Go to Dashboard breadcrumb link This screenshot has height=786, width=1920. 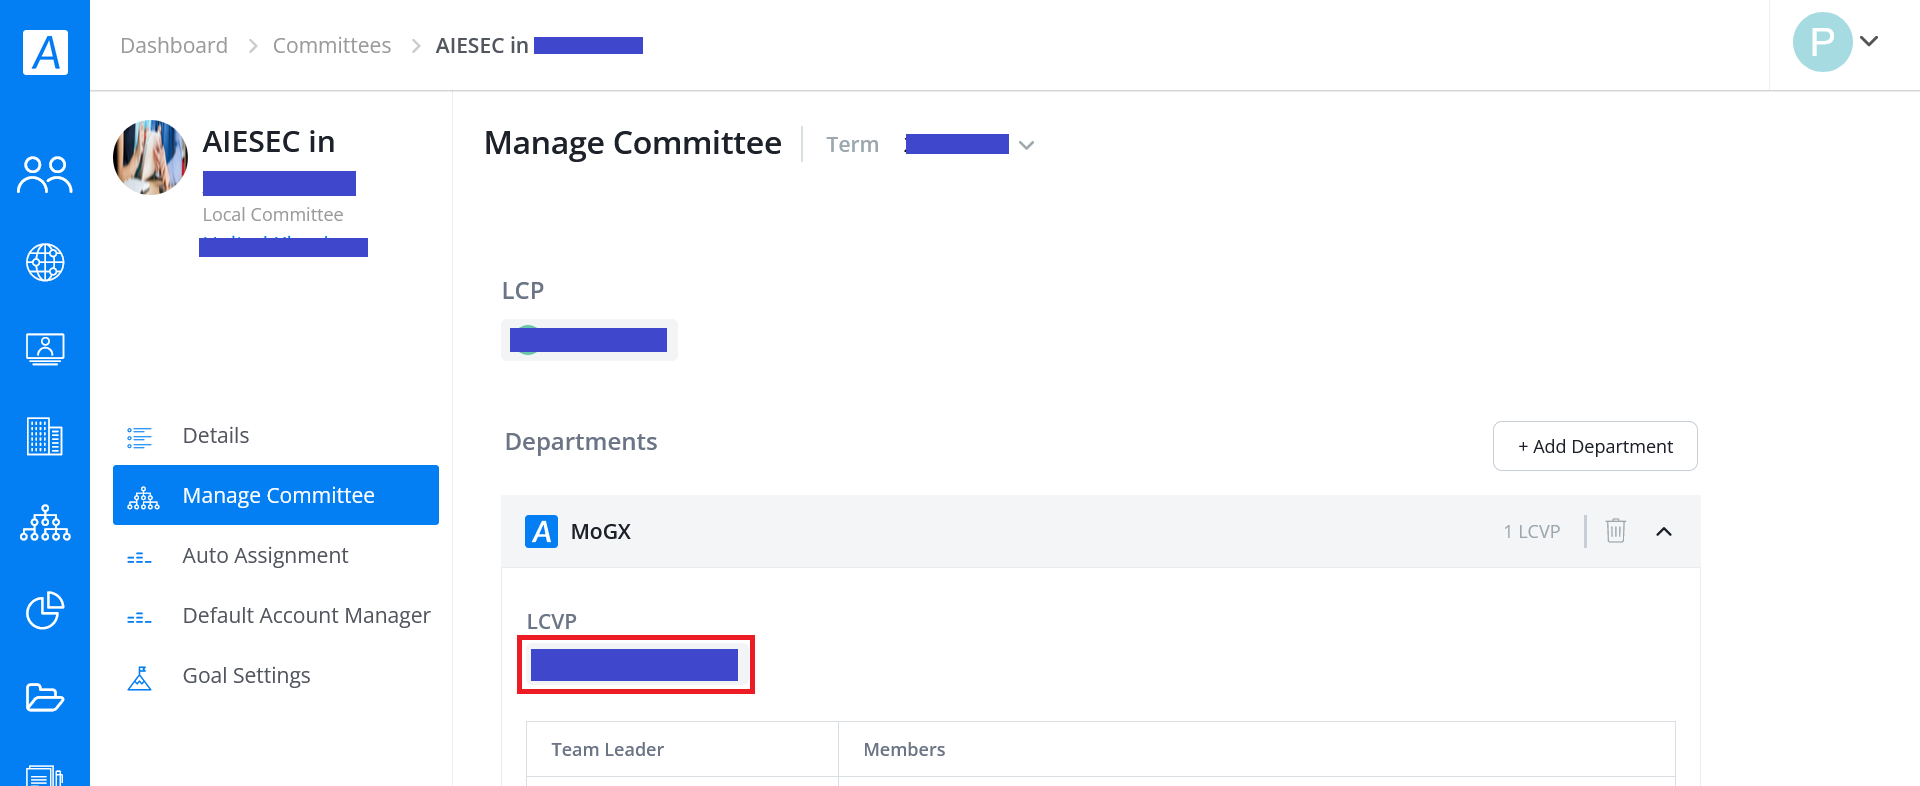tap(174, 46)
